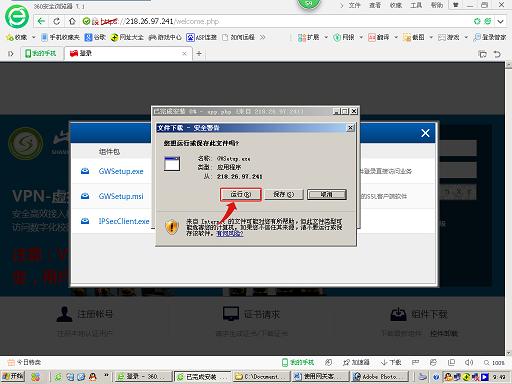The image size is (512, 384).
Task: Close the blue component download panel
Action: (x=425, y=133)
